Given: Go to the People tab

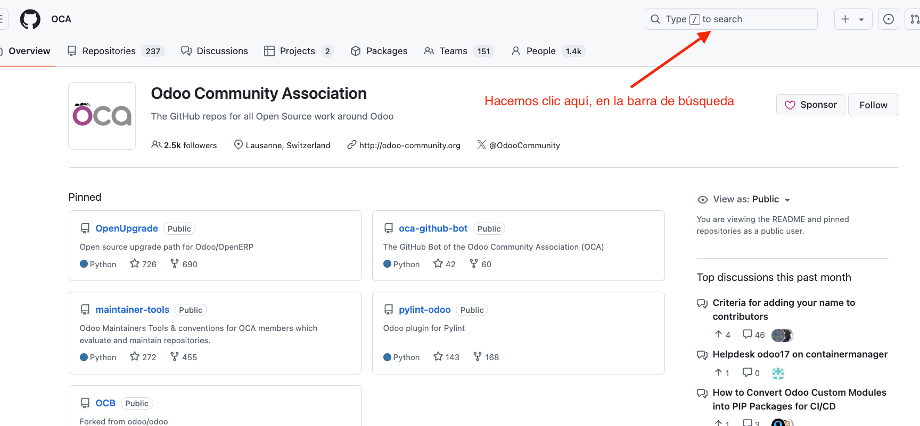Looking at the screenshot, I should pyautogui.click(x=548, y=51).
